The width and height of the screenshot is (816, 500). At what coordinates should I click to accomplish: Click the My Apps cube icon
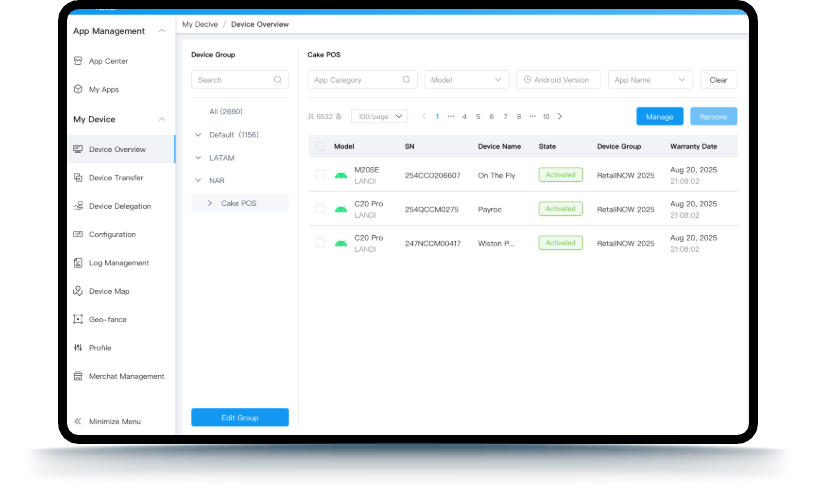78,89
